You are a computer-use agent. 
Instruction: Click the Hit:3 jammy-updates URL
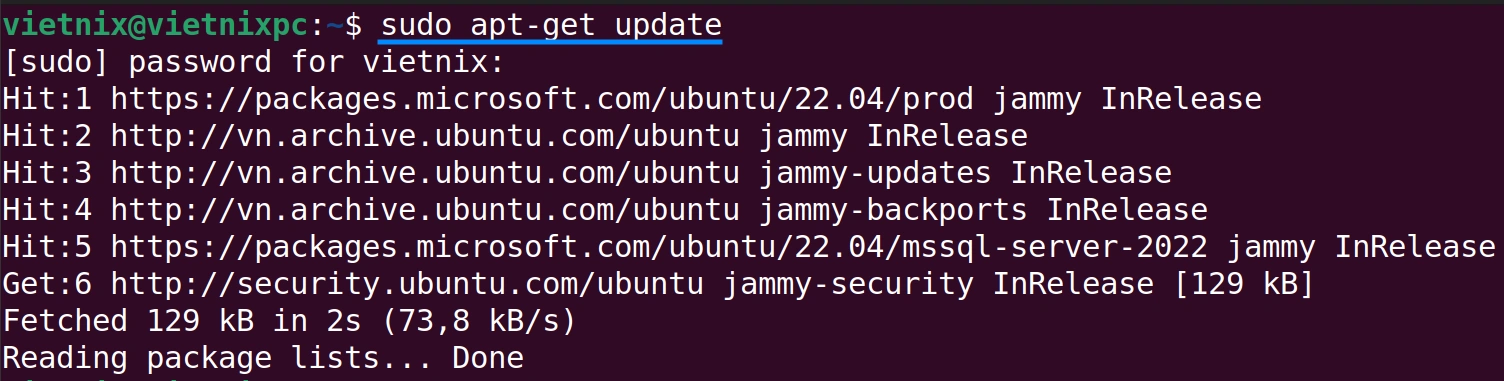424,173
